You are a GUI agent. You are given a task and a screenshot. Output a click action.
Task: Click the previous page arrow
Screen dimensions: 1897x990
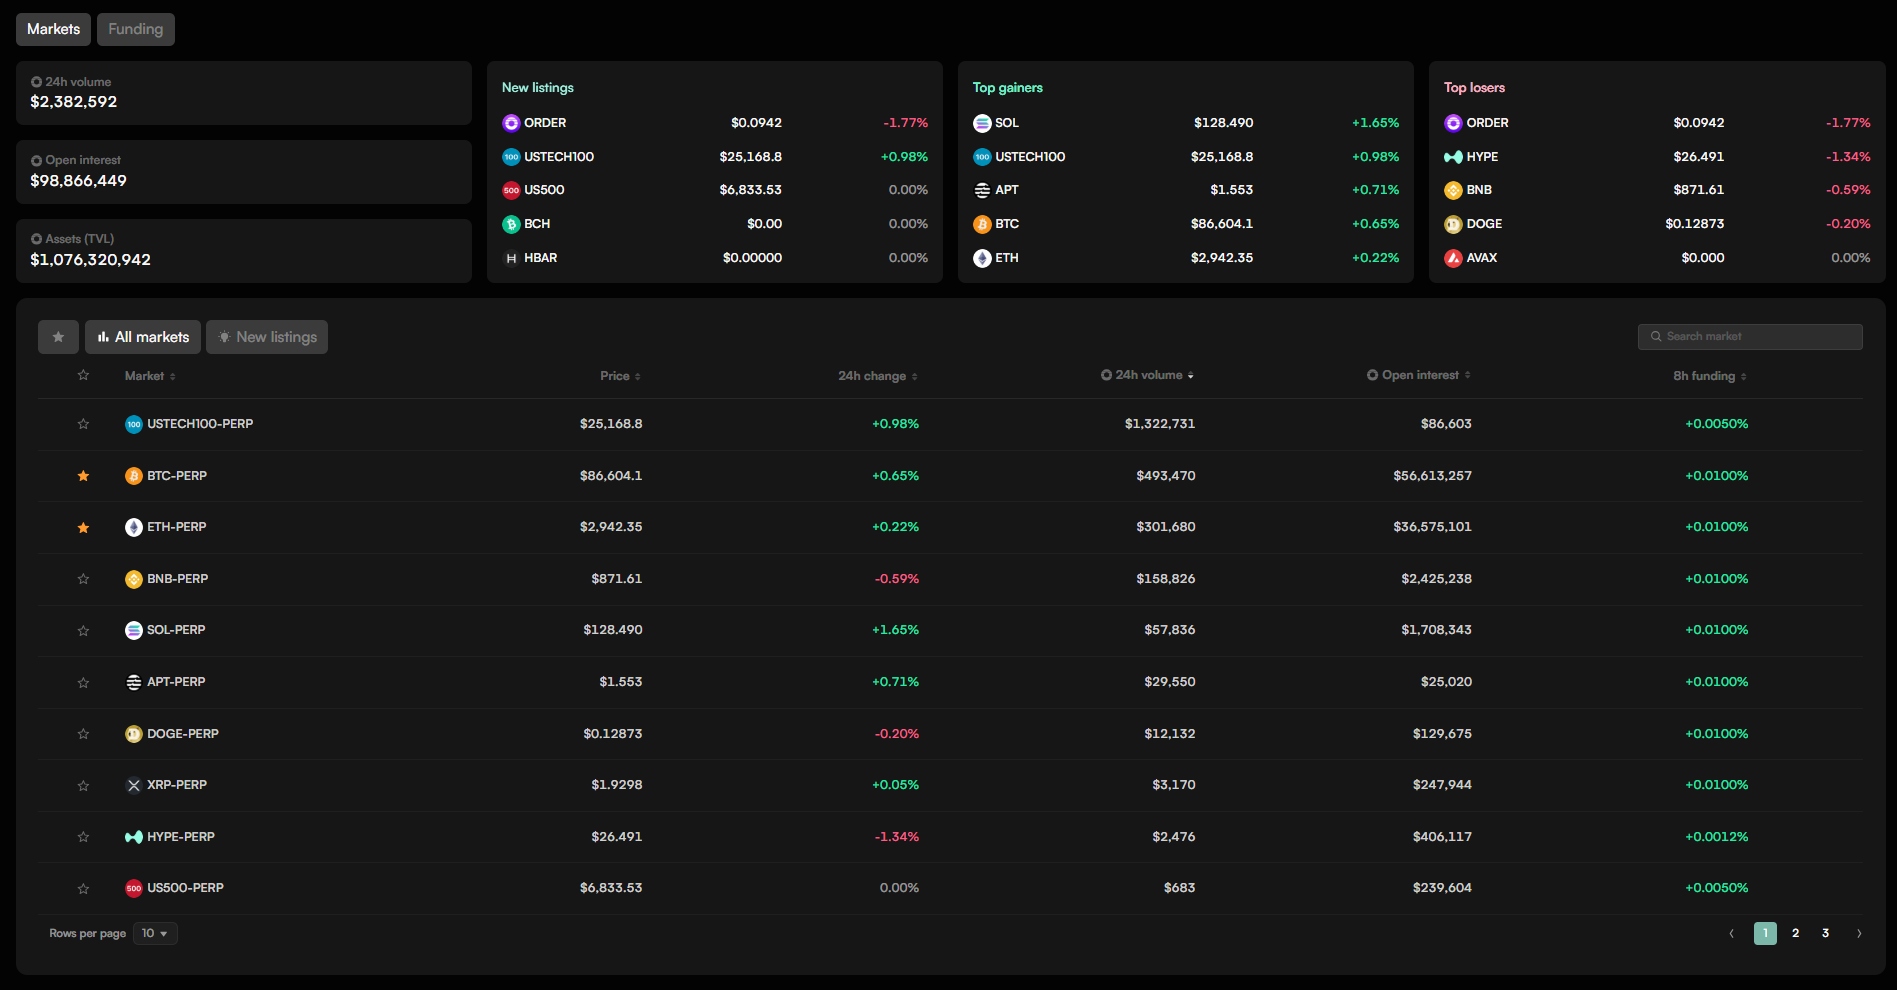tap(1731, 933)
